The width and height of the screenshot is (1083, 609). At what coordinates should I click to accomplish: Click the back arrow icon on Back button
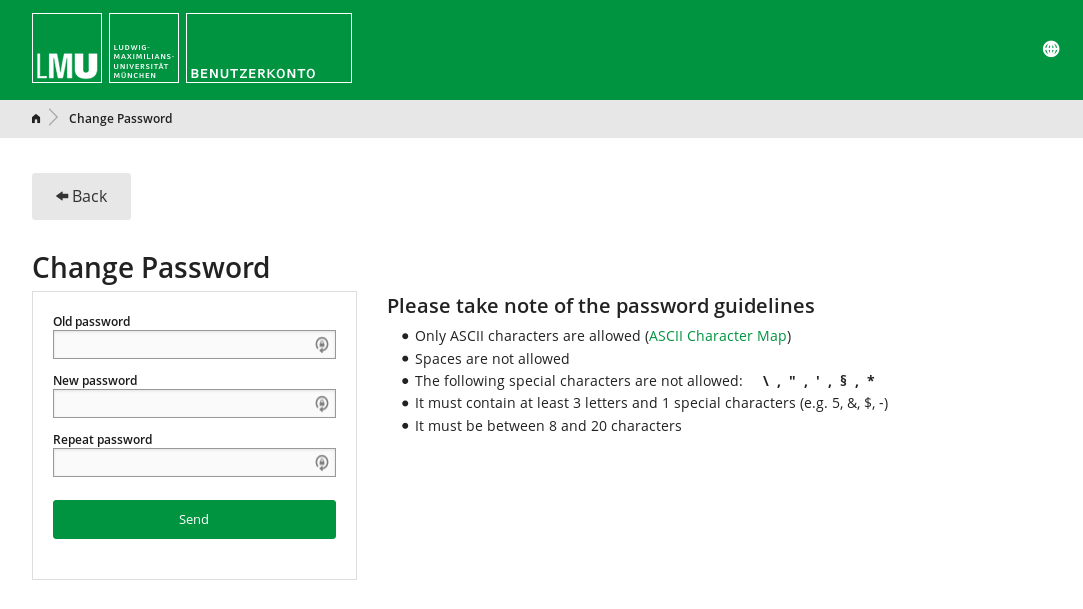coord(62,195)
